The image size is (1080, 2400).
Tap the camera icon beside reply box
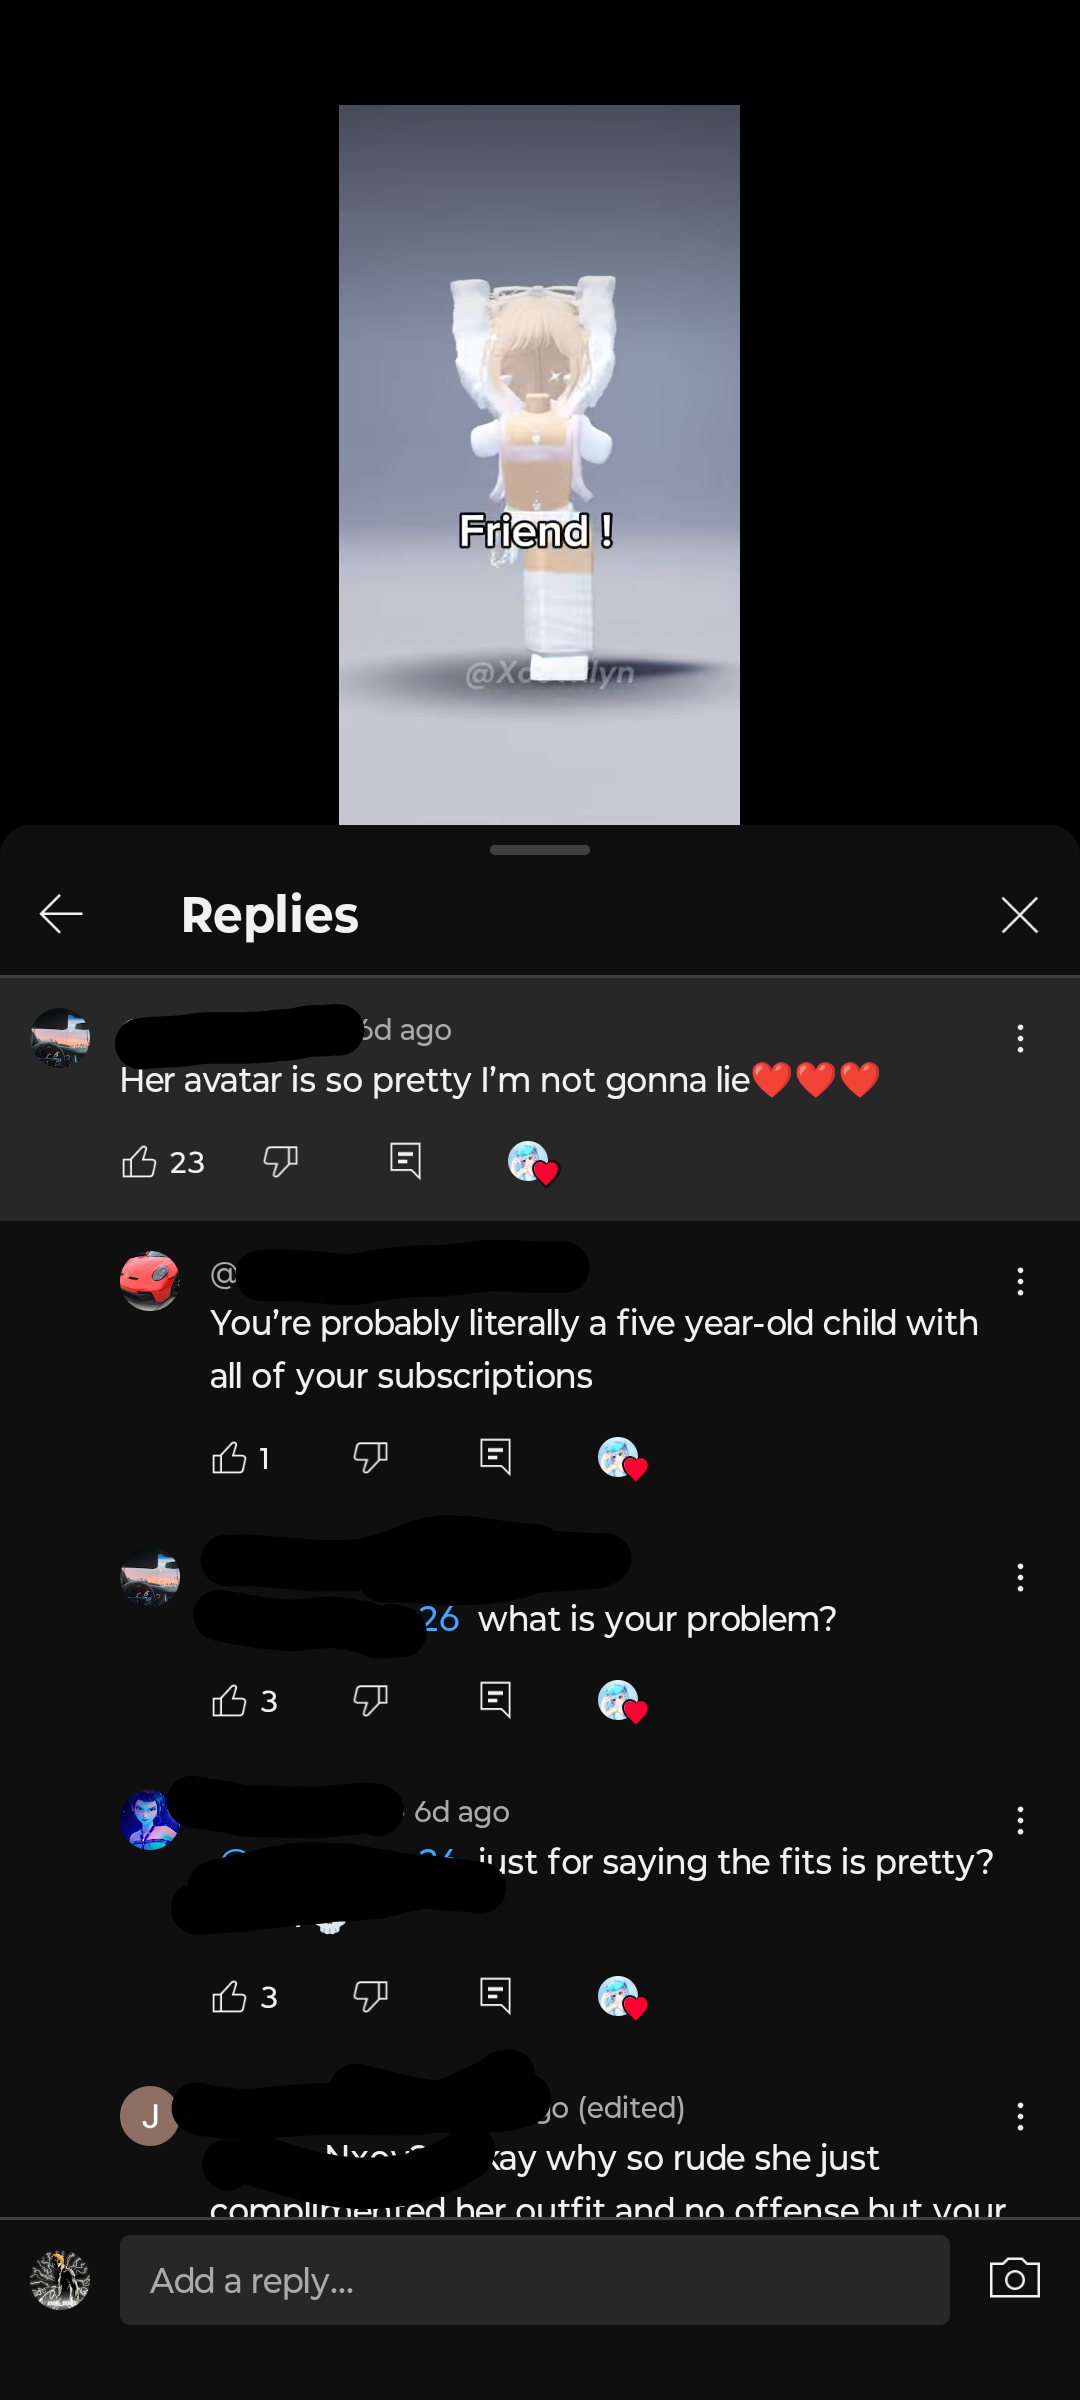click(x=1015, y=2279)
